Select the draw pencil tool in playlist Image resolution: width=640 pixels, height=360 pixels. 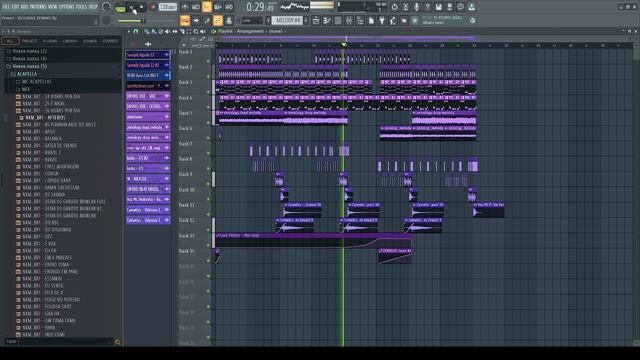pyautogui.click(x=147, y=31)
